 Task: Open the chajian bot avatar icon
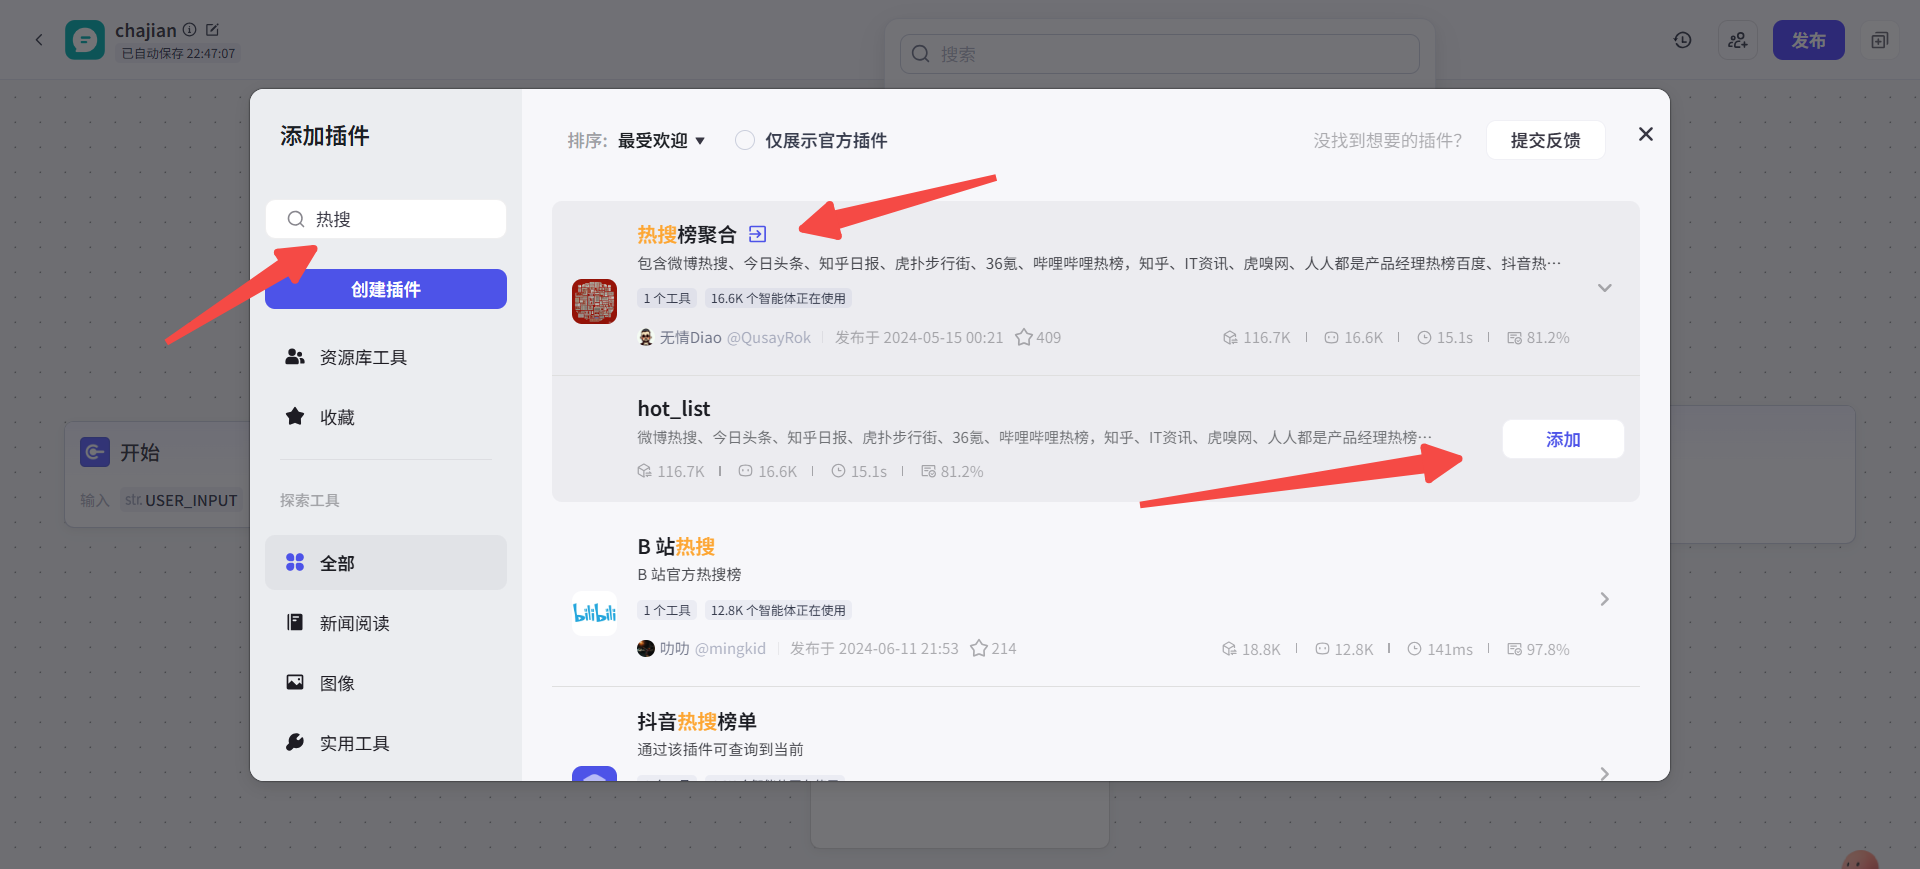tap(85, 40)
